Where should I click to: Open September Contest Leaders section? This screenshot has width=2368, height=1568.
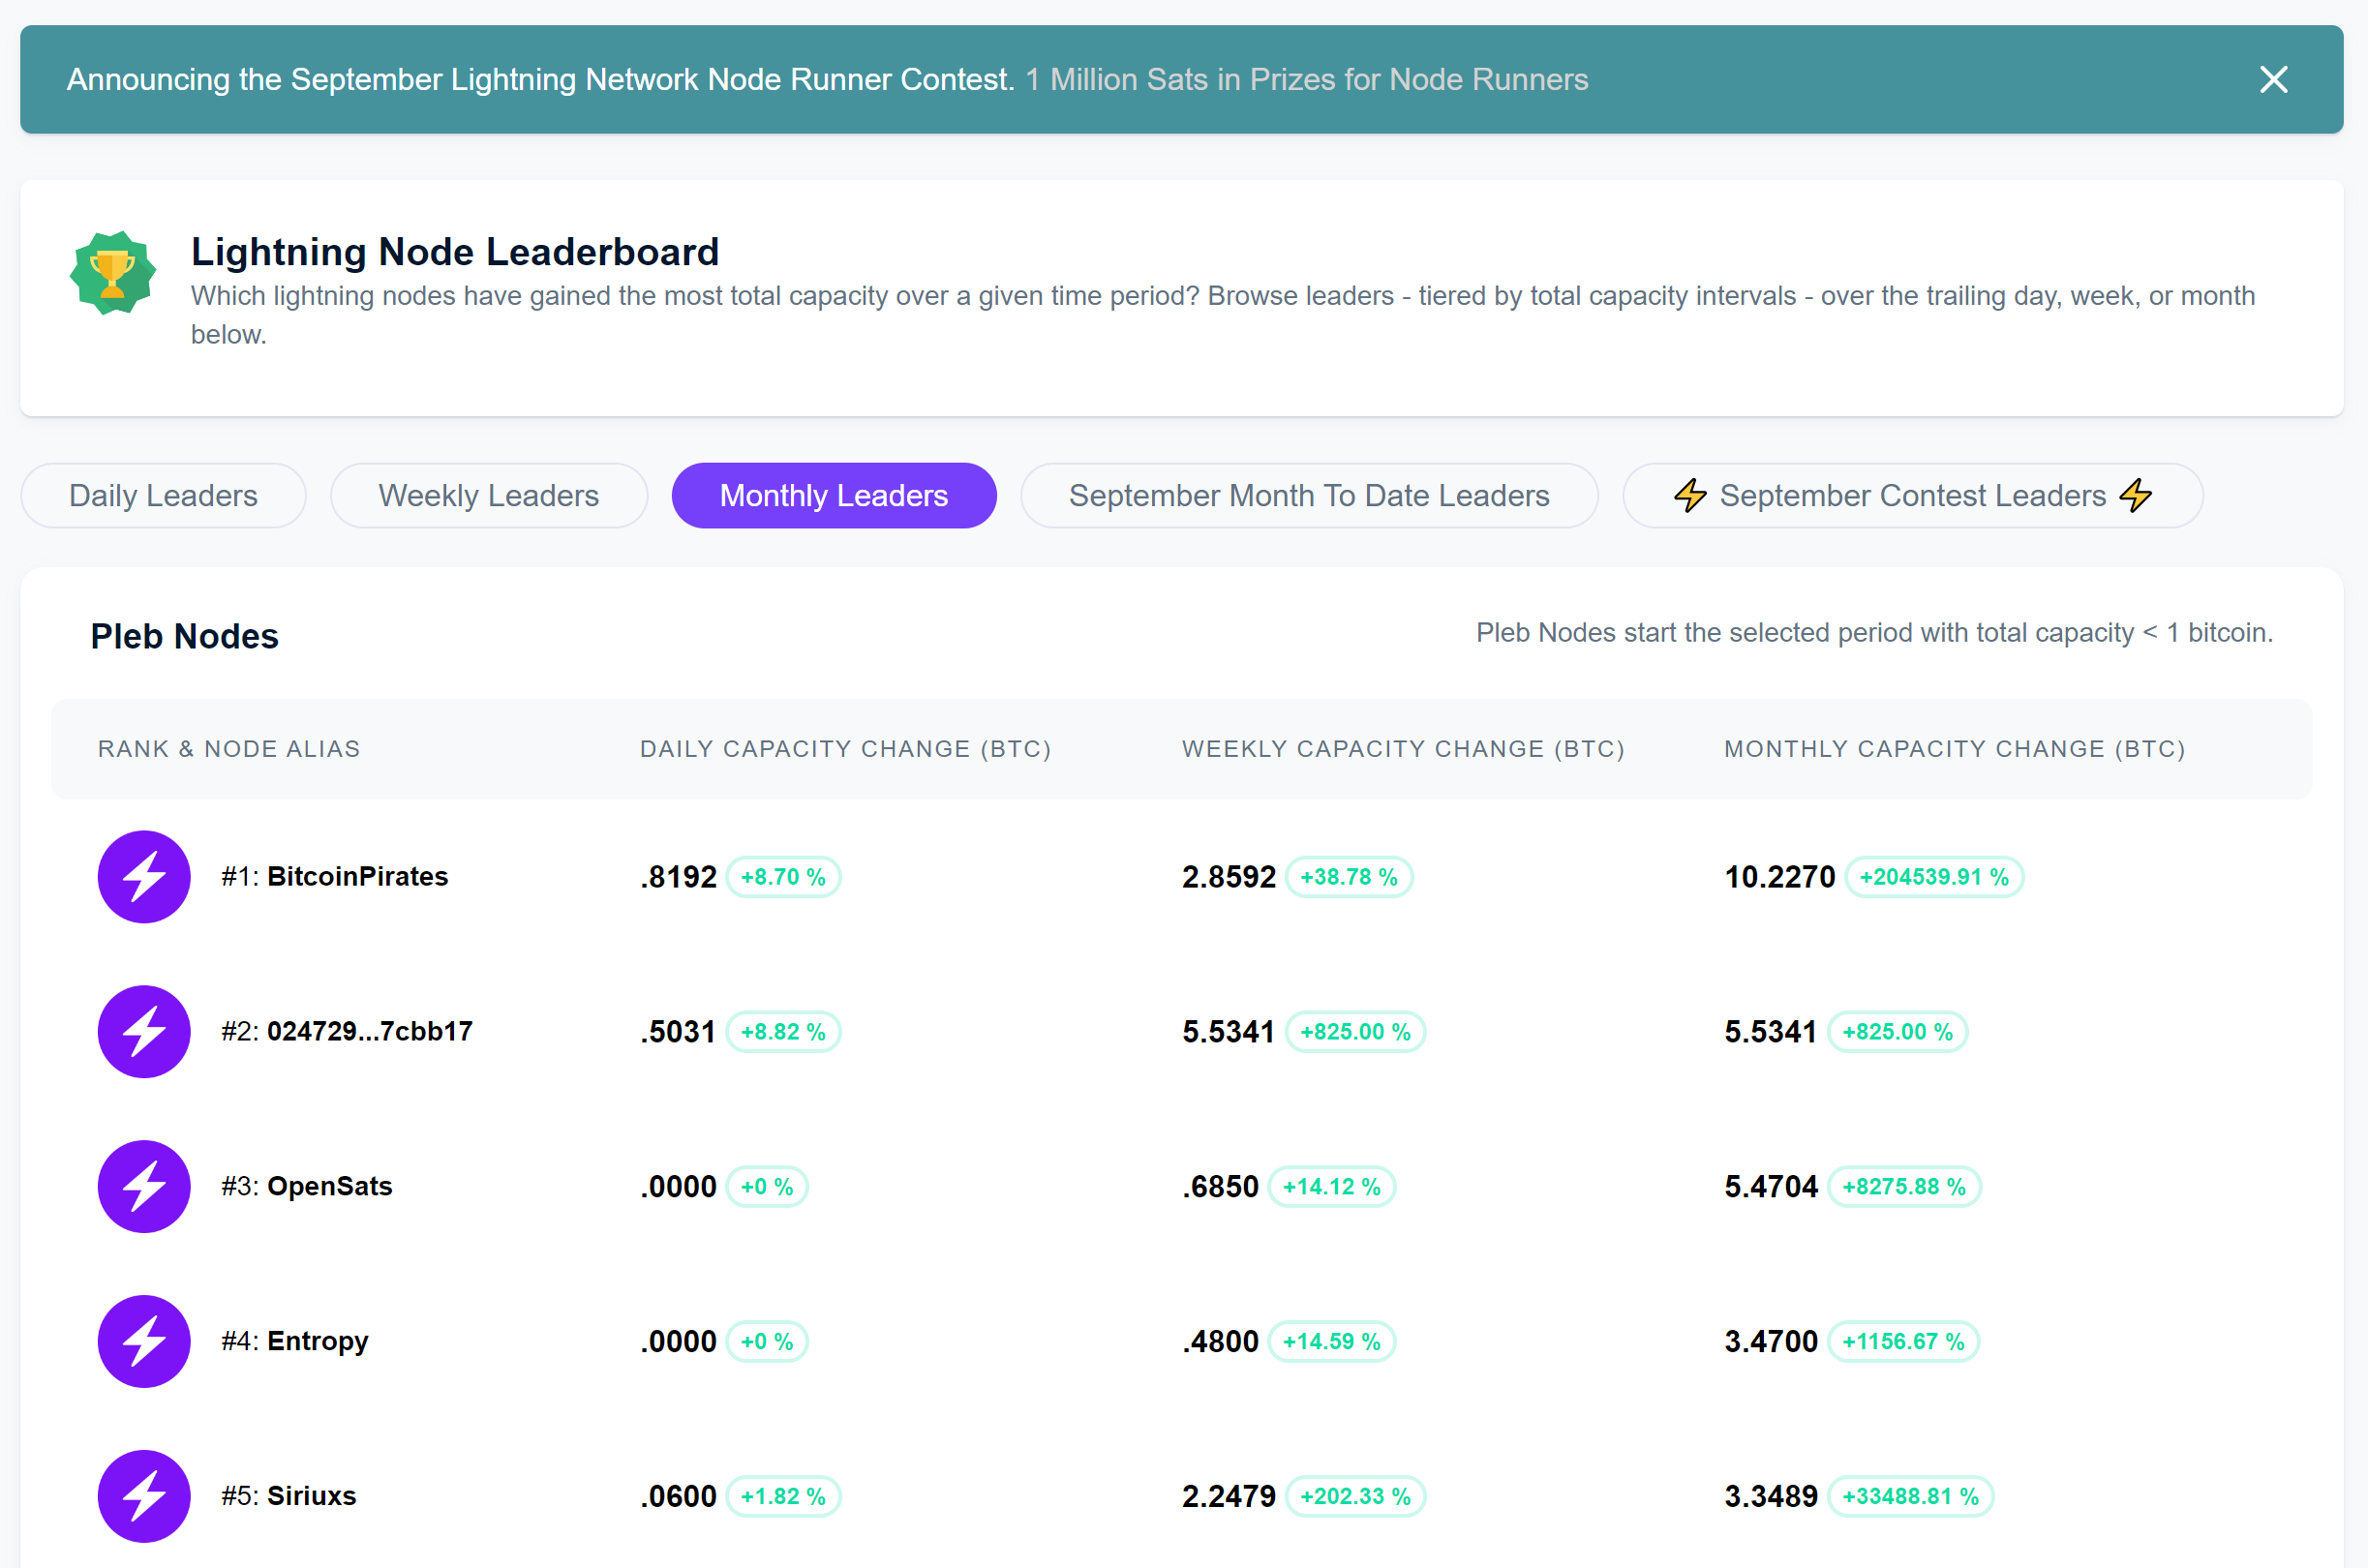pos(1911,497)
